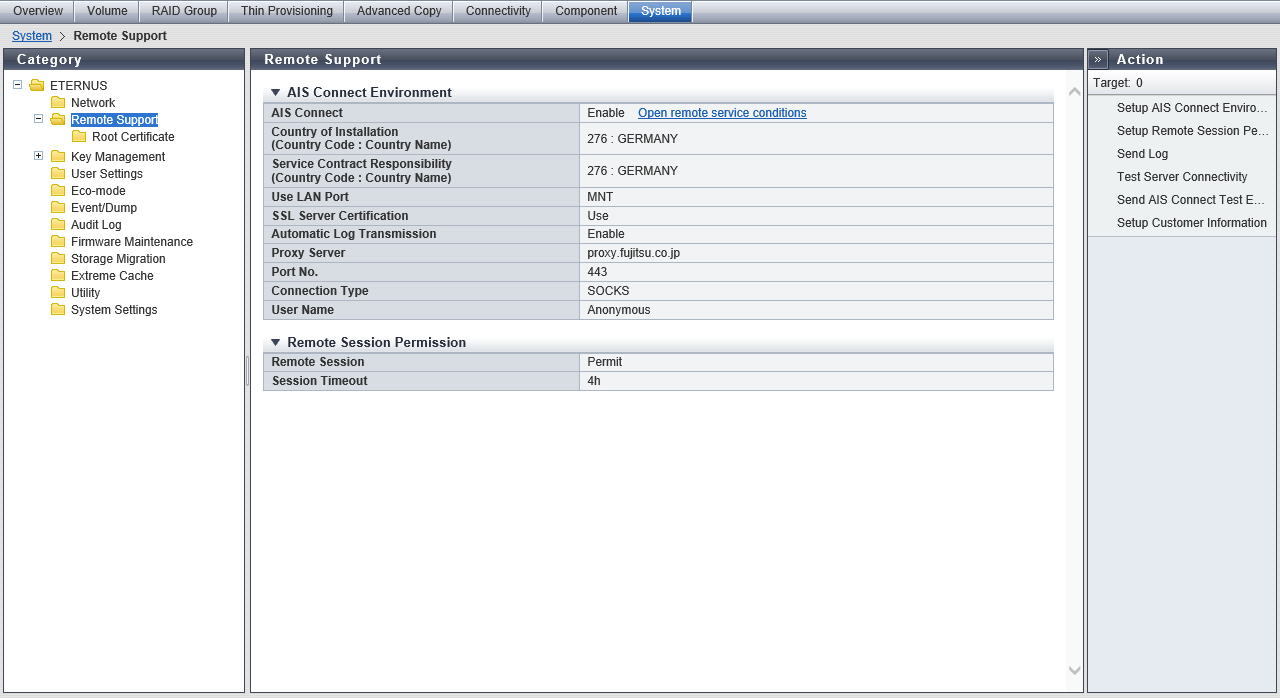Open remote service conditions link
1280x698 pixels.
coord(722,113)
